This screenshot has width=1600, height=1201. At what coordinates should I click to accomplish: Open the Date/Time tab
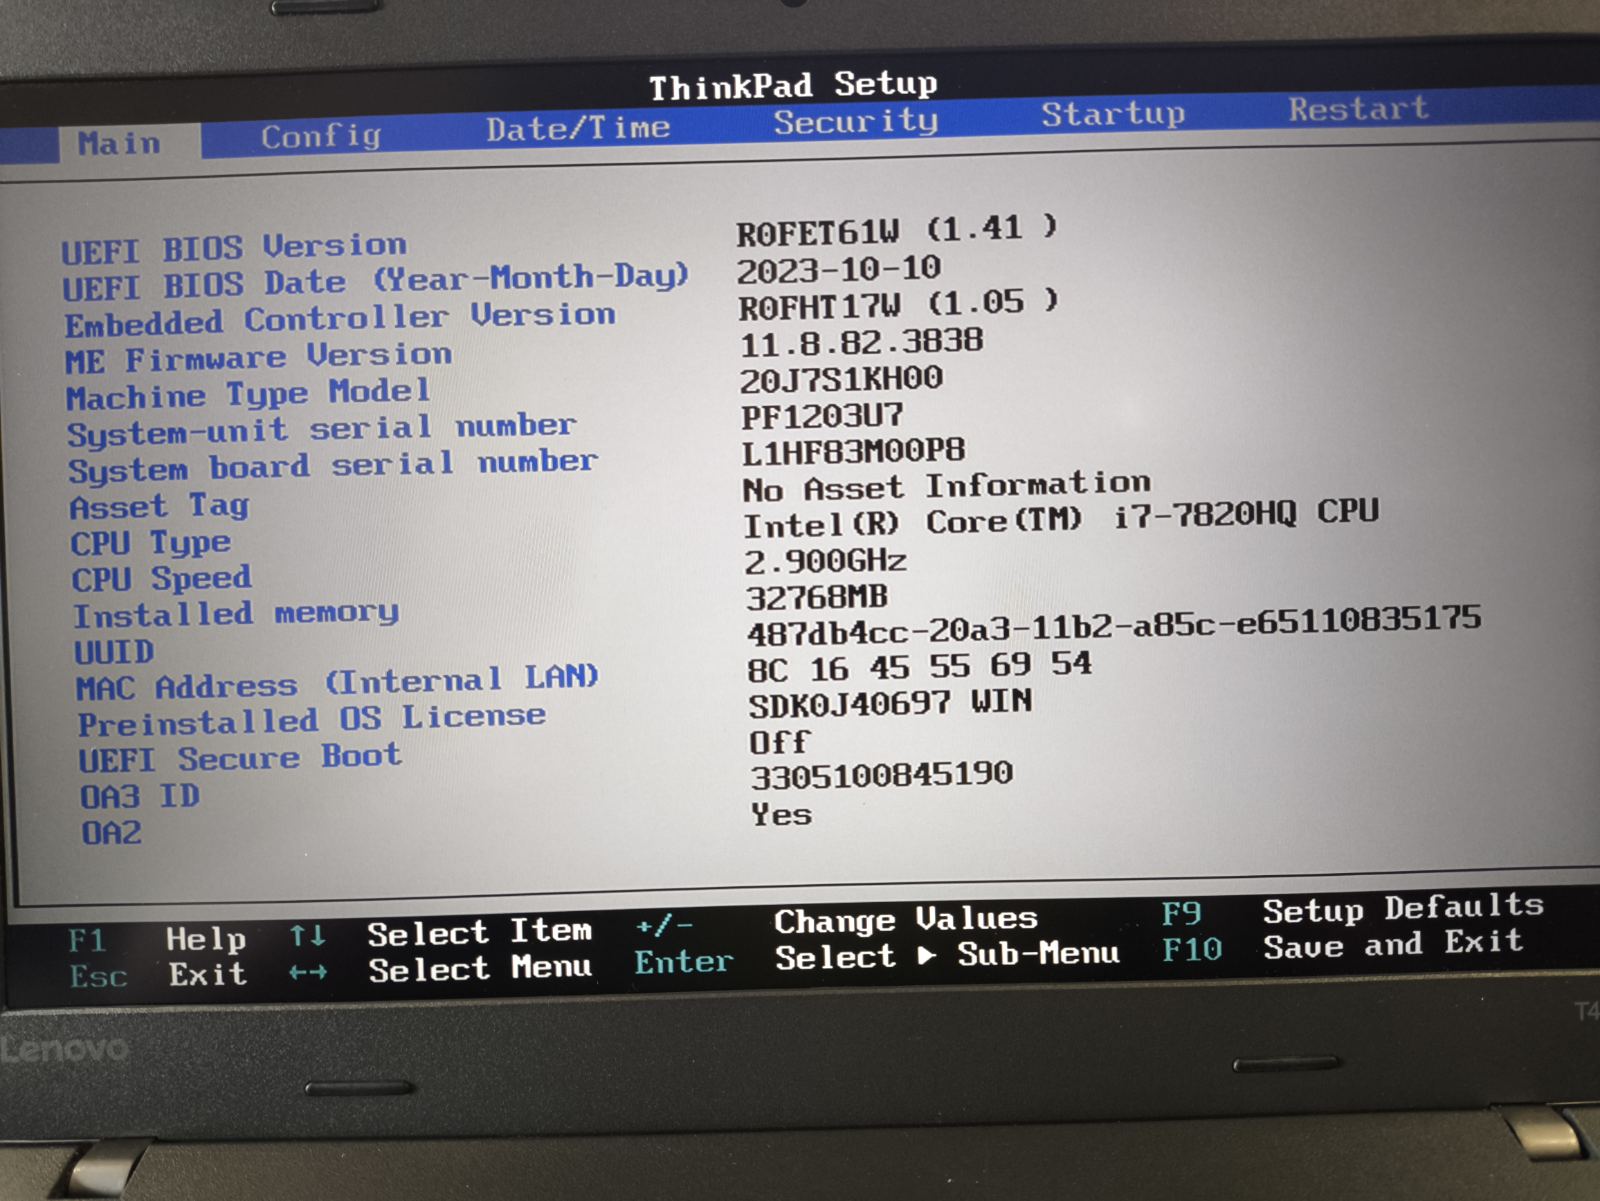pyautogui.click(x=578, y=128)
